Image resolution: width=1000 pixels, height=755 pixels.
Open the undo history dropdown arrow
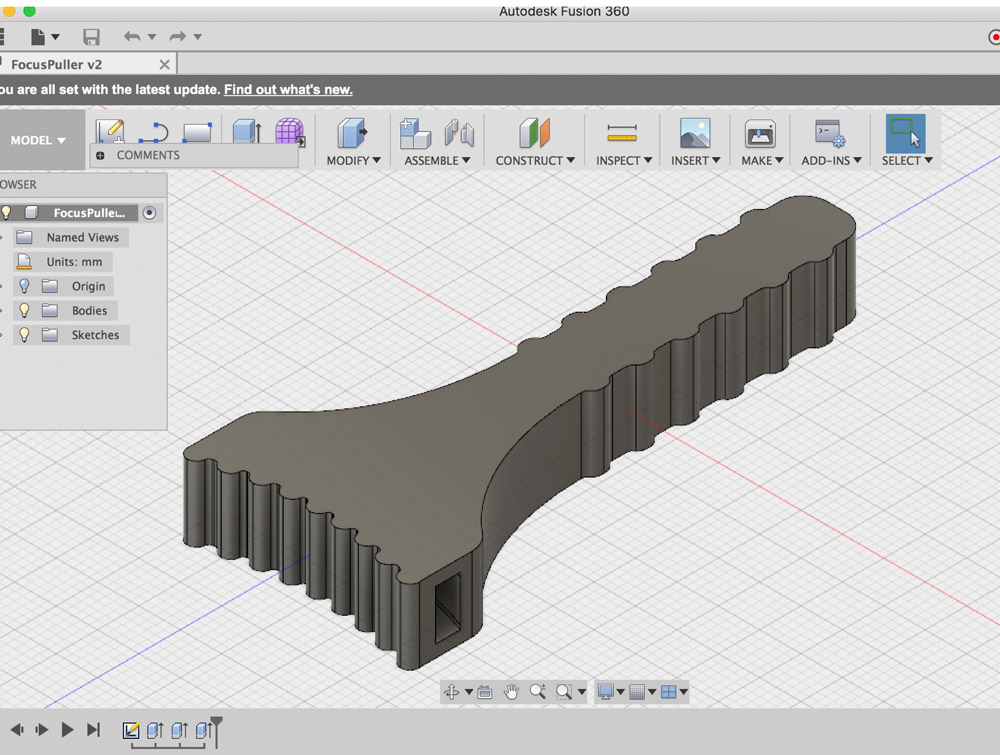[152, 37]
